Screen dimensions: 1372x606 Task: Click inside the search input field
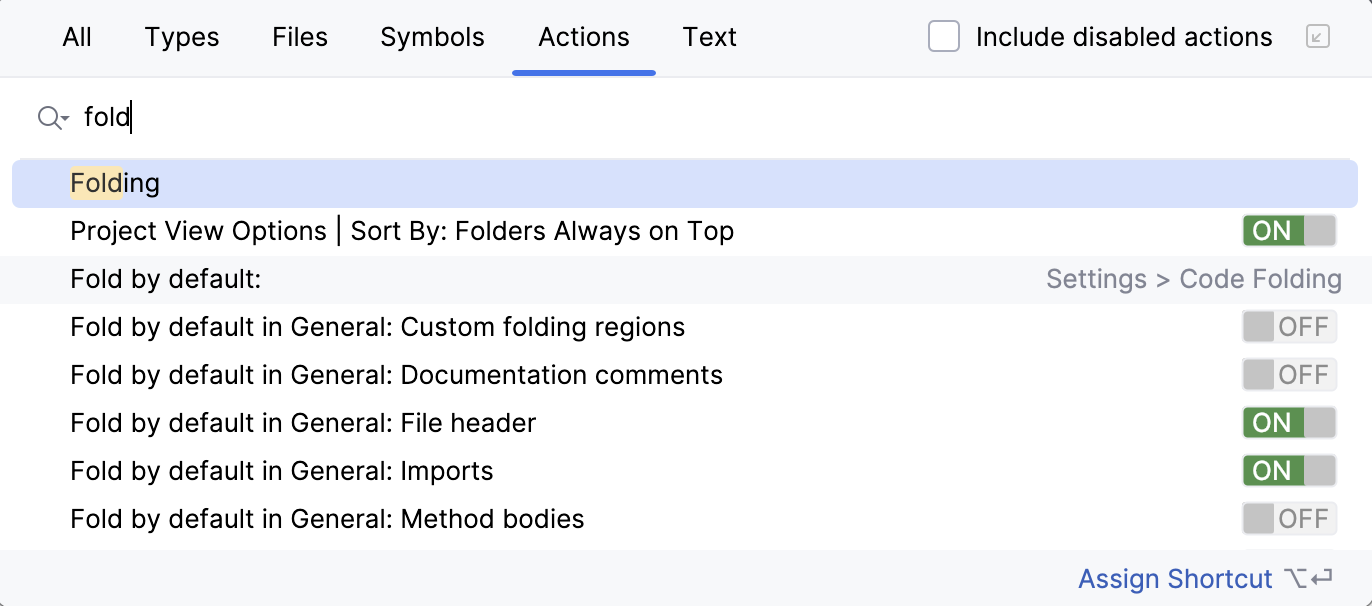300,117
